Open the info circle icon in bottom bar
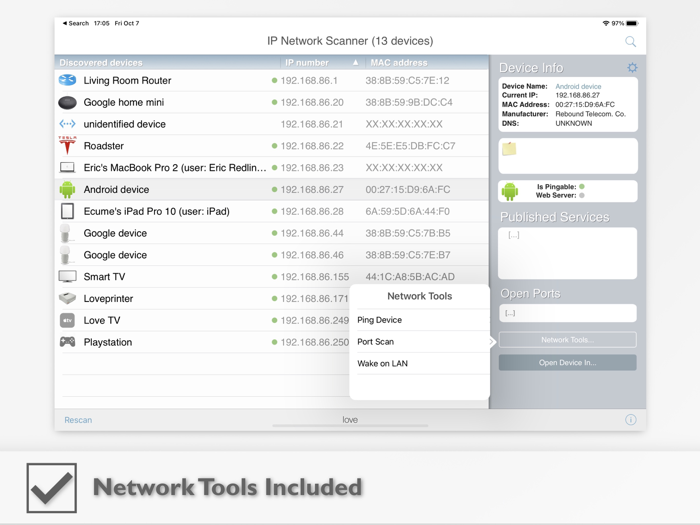The width and height of the screenshot is (700, 525). 630,420
